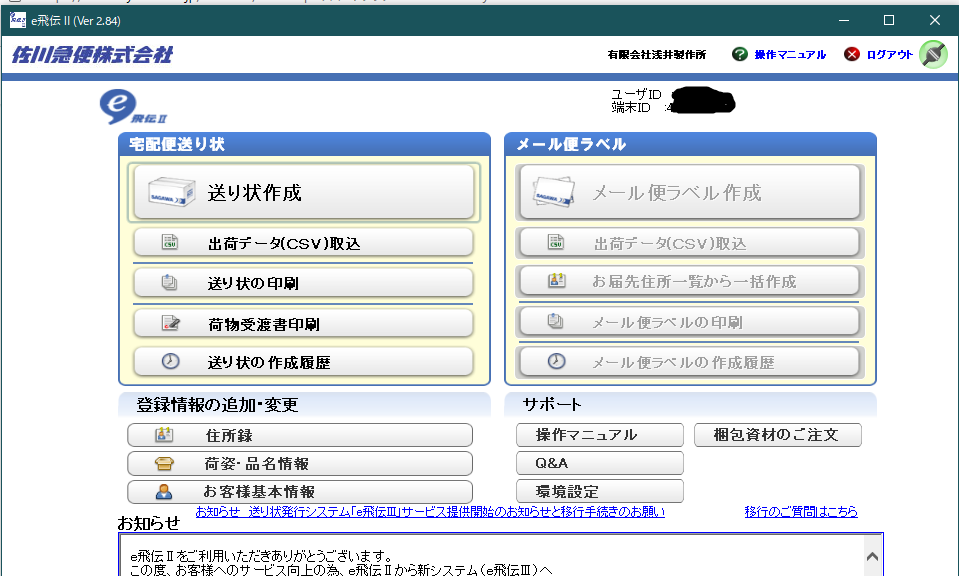
Task: Open 住所録 address book
Action: pos(300,435)
